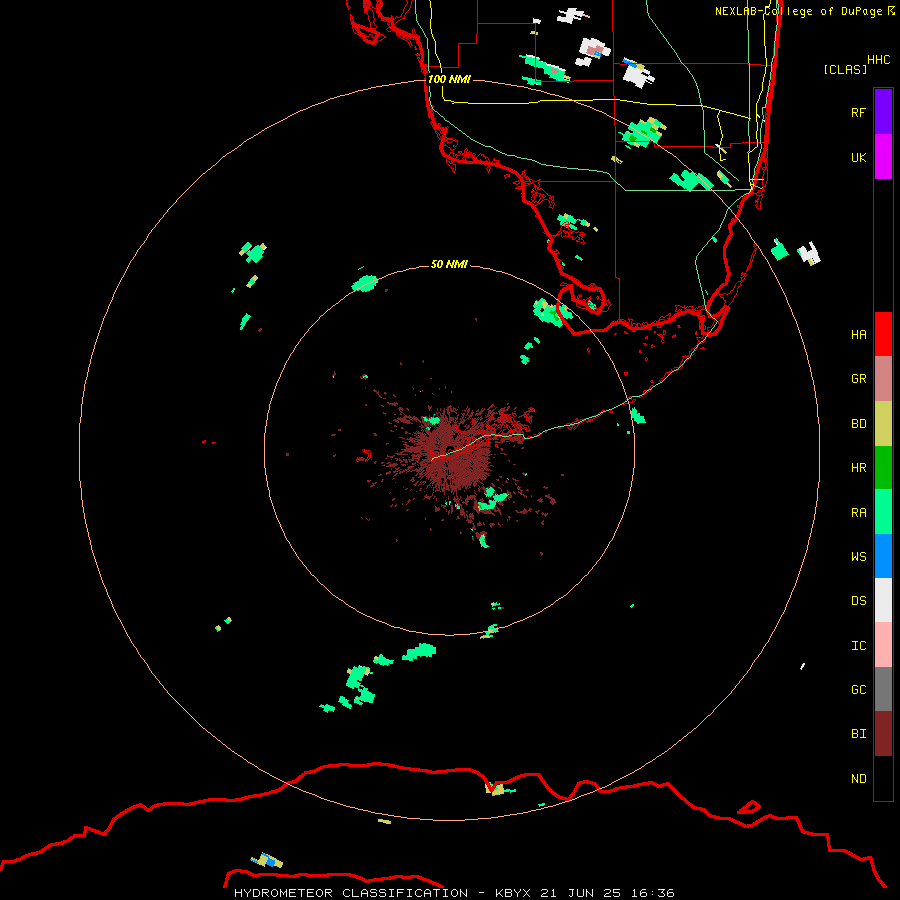Viewport: 900px width, 900px height.
Task: Click the HYDROMETEOR CLASSIFICATION KBYX timestamp caption
Action: (x=454, y=893)
